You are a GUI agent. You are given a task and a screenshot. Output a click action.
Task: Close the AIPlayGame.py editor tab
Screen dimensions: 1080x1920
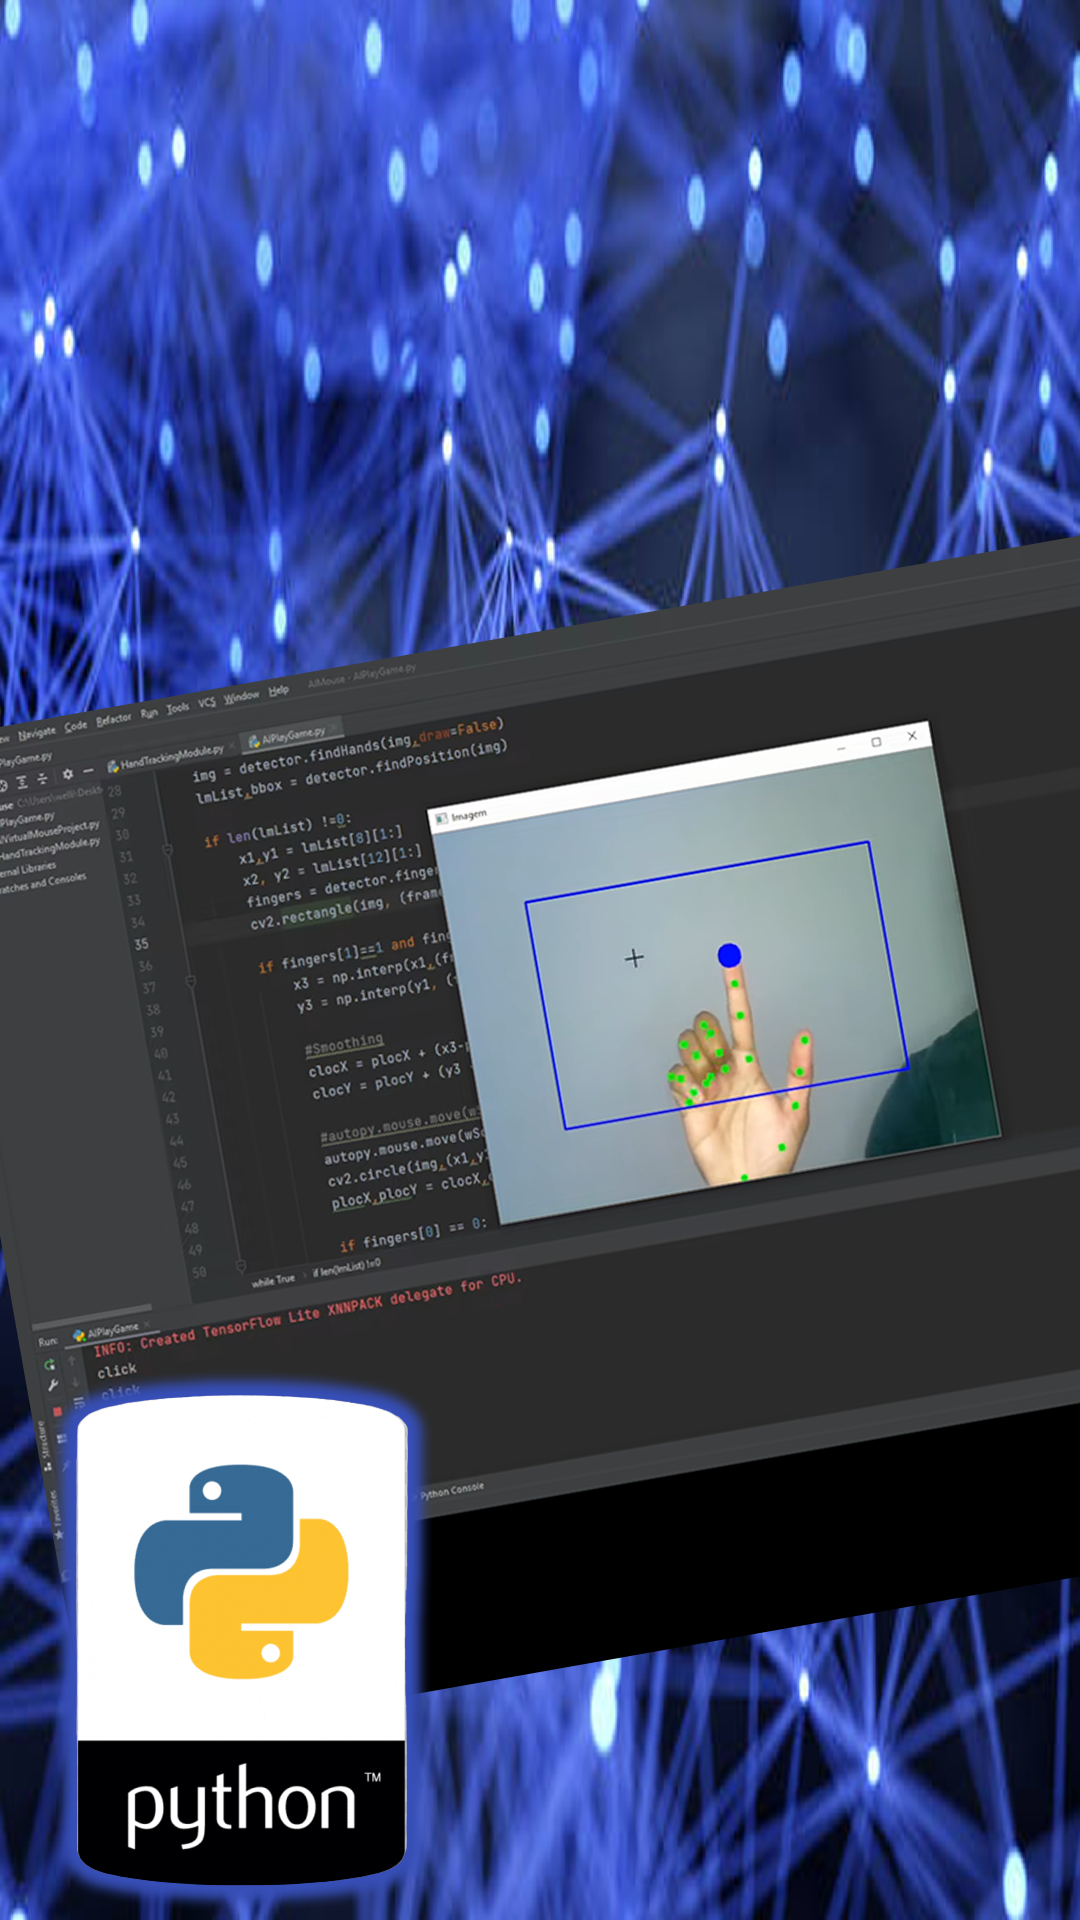tap(335, 727)
